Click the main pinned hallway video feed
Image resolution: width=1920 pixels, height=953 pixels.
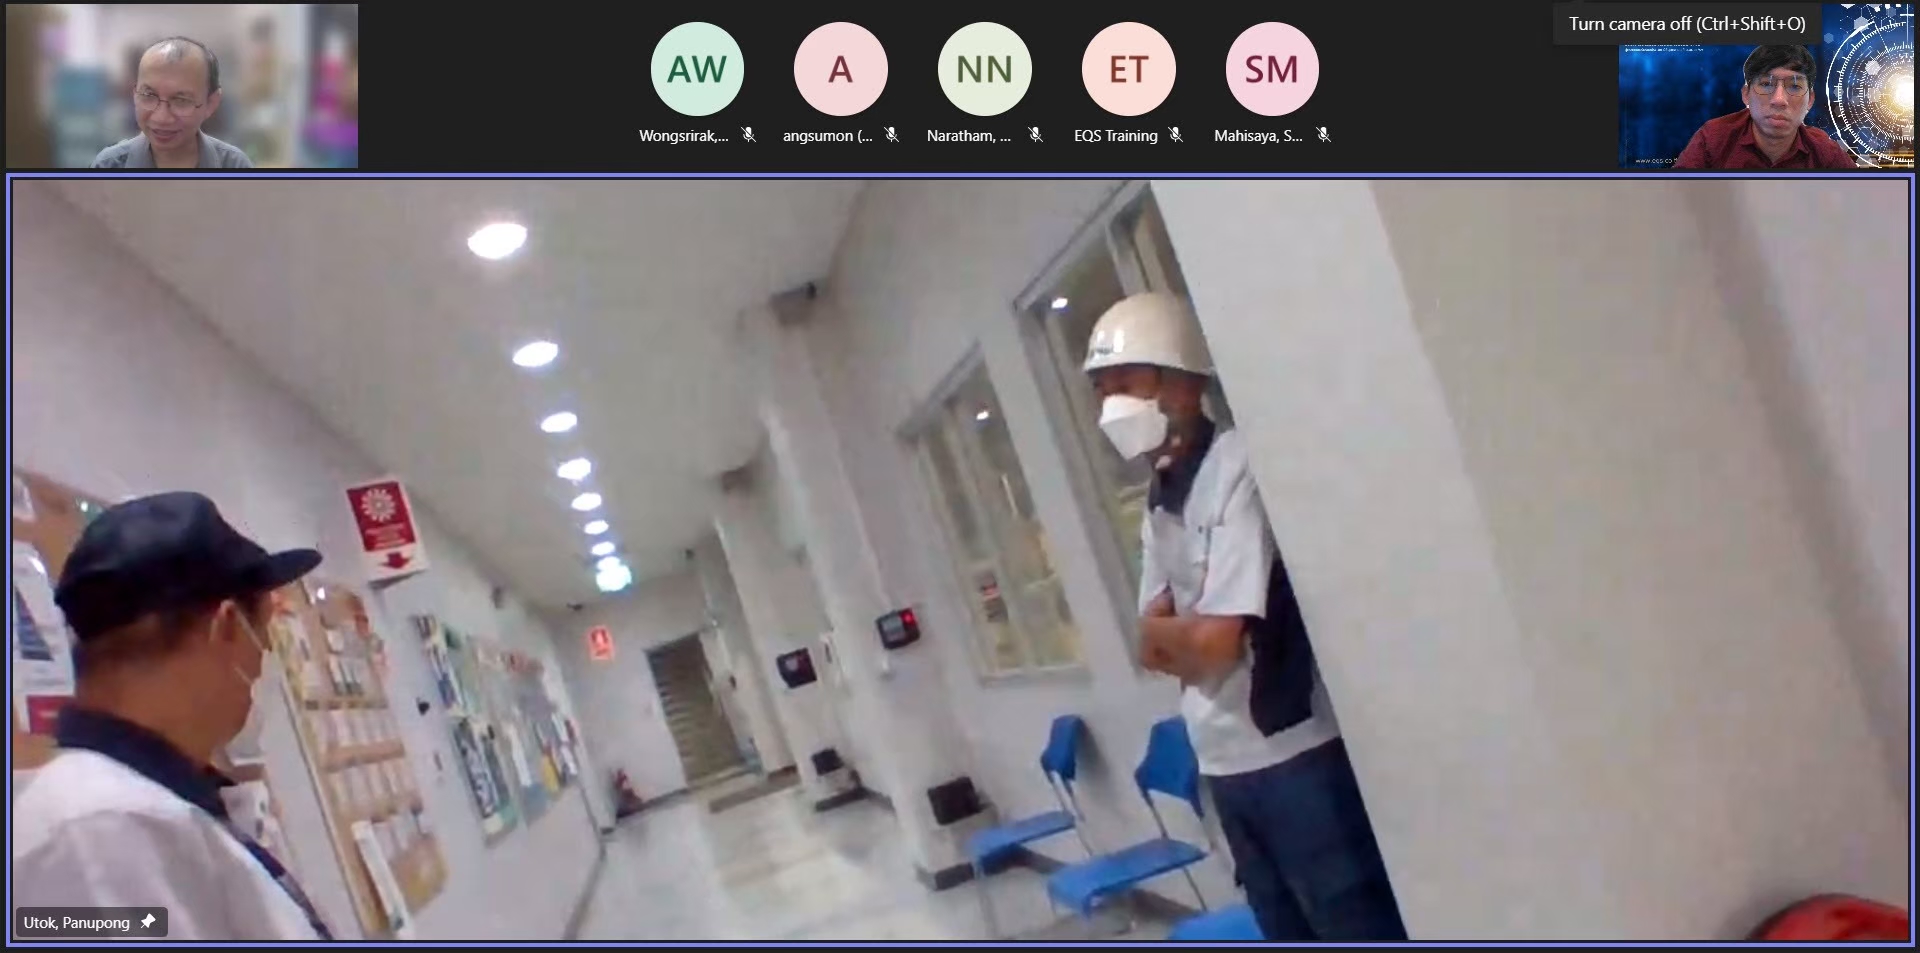960,560
